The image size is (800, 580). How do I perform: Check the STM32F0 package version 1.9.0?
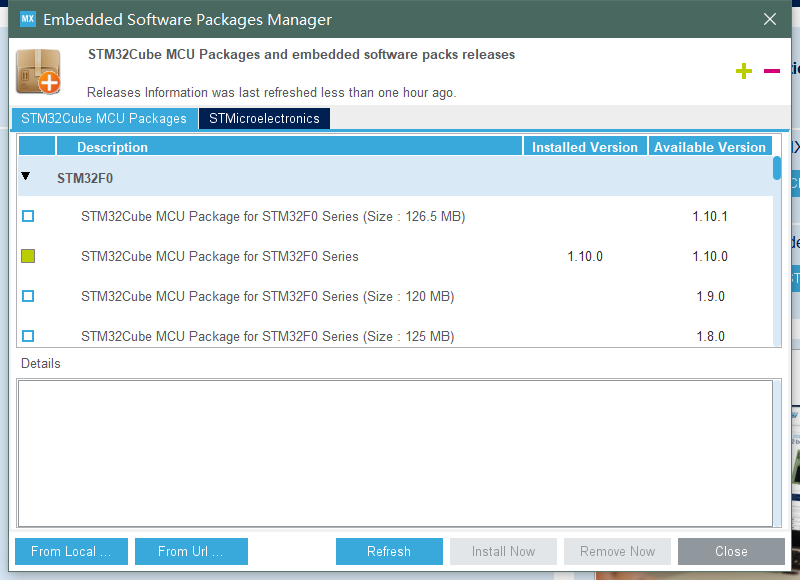point(28,296)
